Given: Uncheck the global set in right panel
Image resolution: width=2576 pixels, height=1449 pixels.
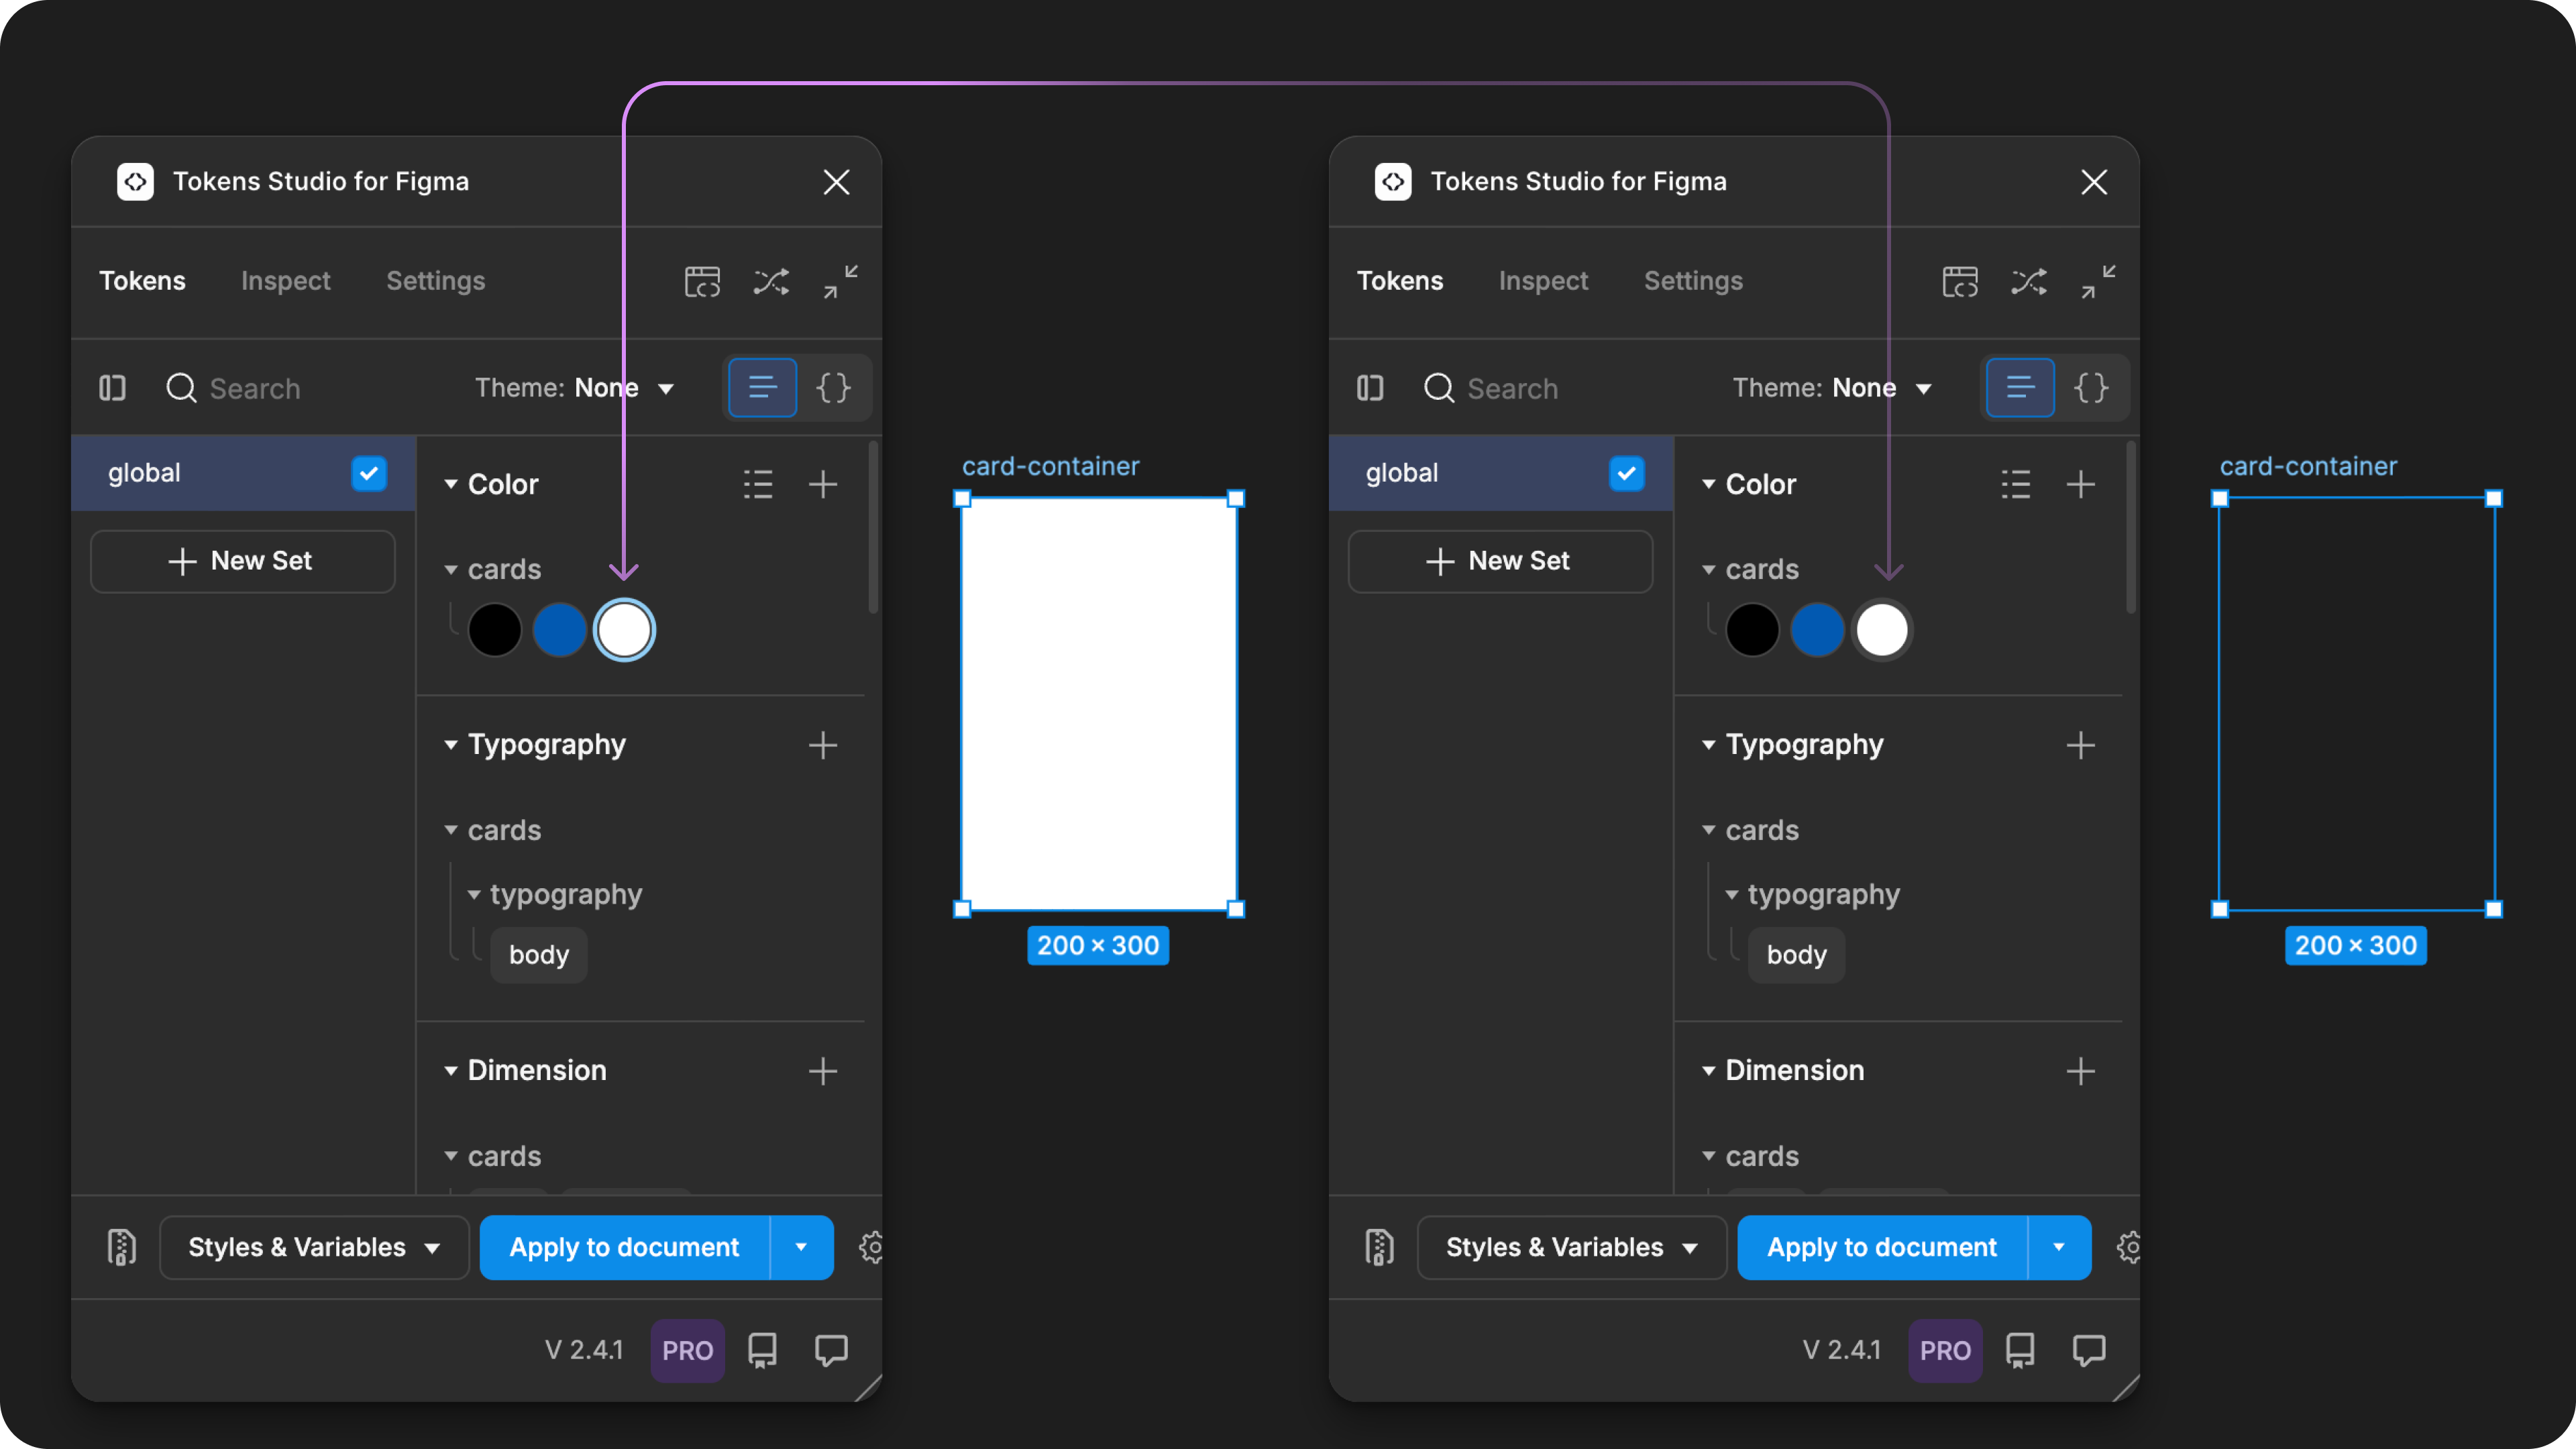Looking at the screenshot, I should tap(1627, 473).
